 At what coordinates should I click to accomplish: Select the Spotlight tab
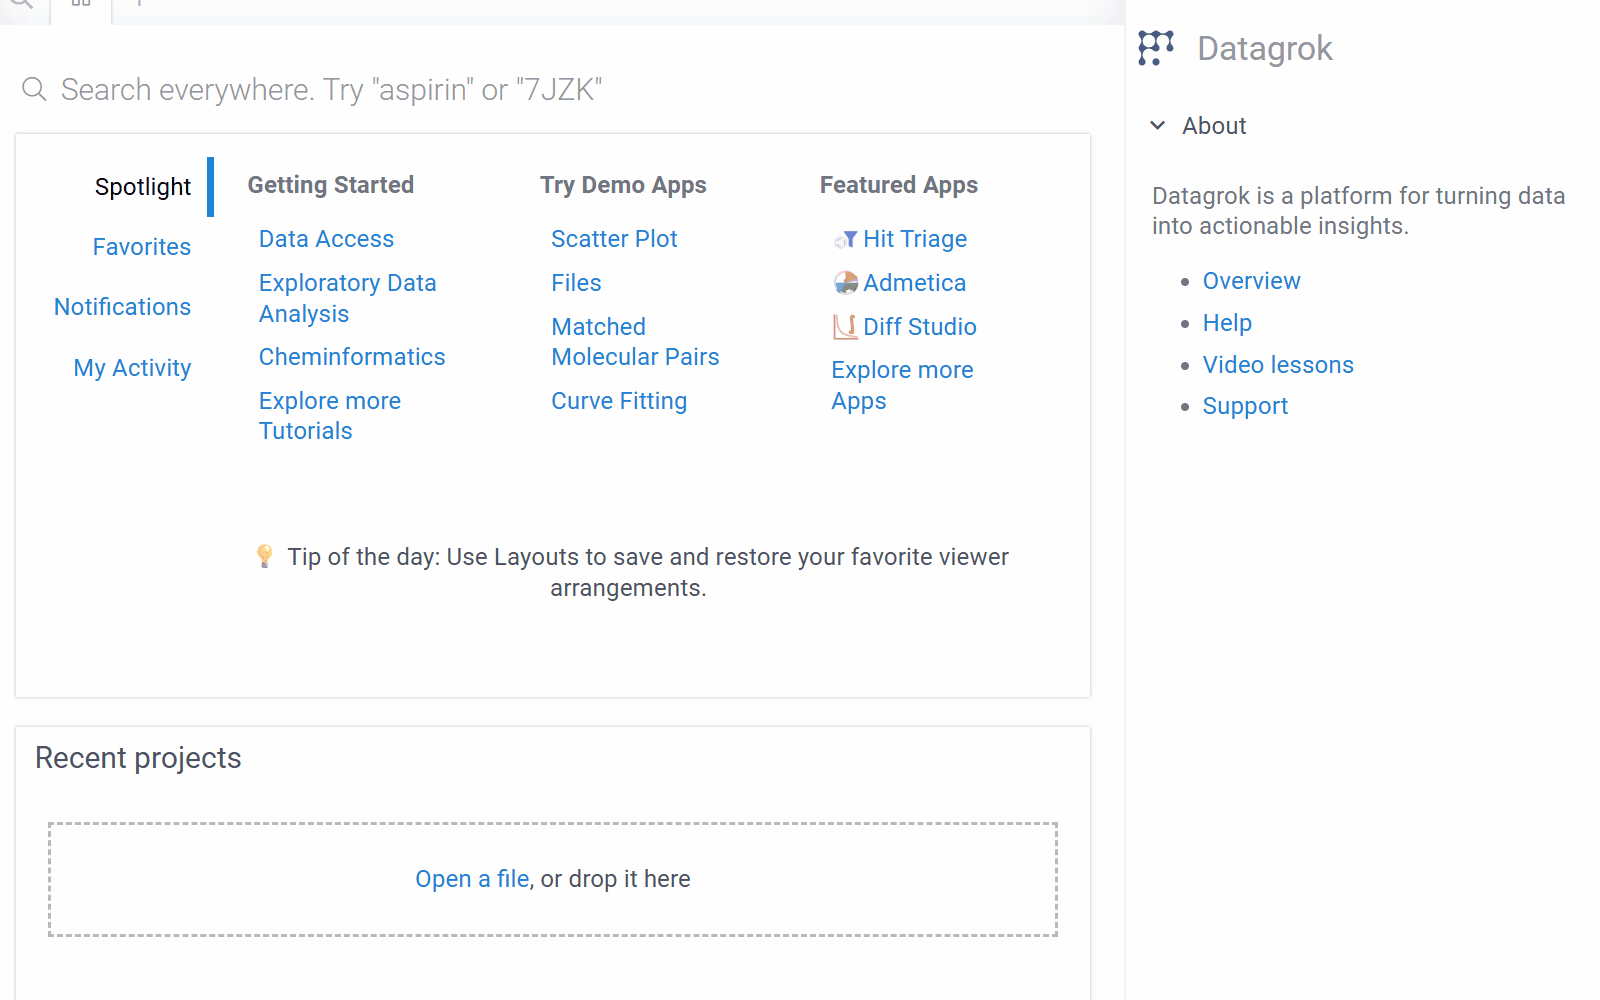[142, 187]
